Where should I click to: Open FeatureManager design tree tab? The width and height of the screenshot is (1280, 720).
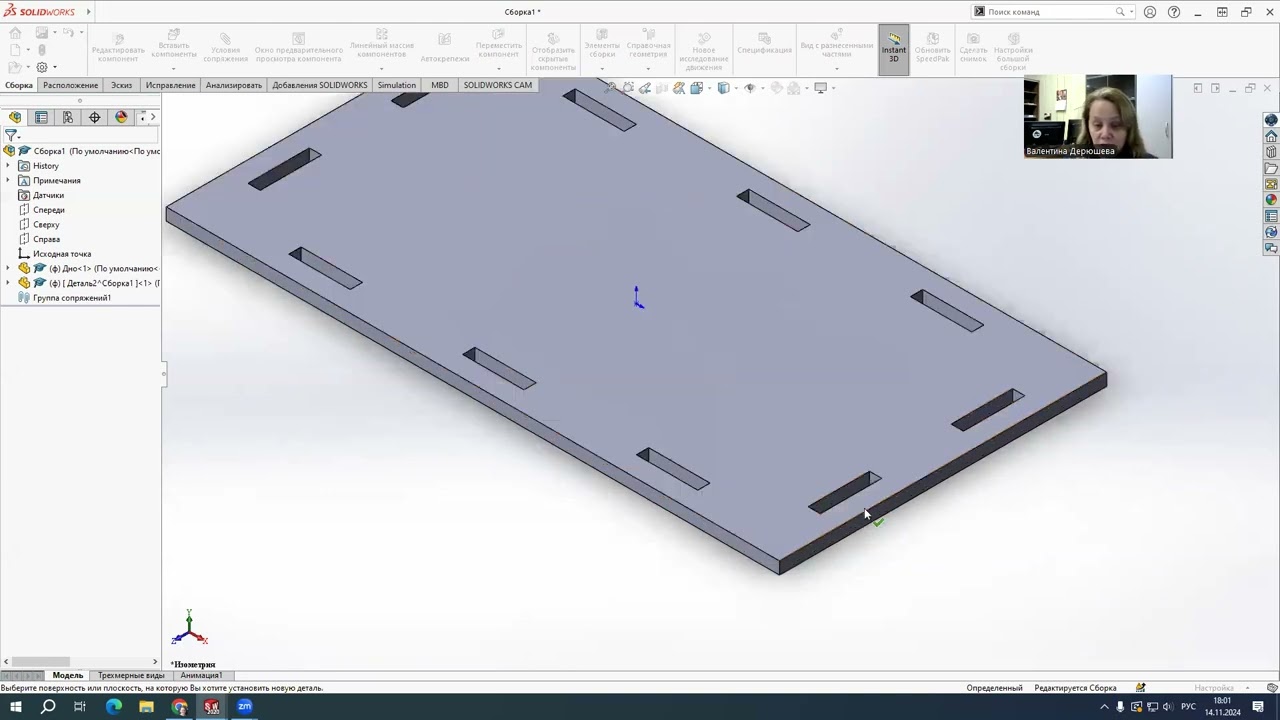pos(15,117)
